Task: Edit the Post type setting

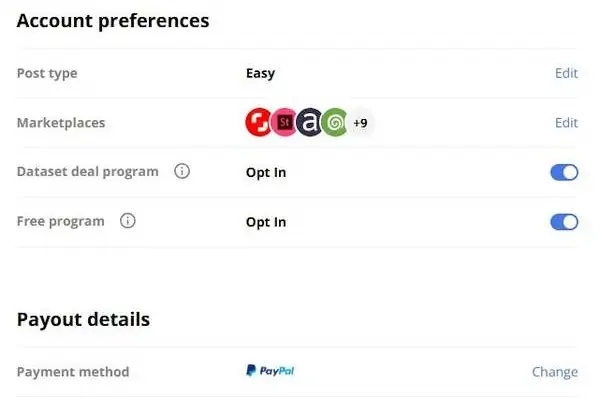Action: pyautogui.click(x=566, y=73)
